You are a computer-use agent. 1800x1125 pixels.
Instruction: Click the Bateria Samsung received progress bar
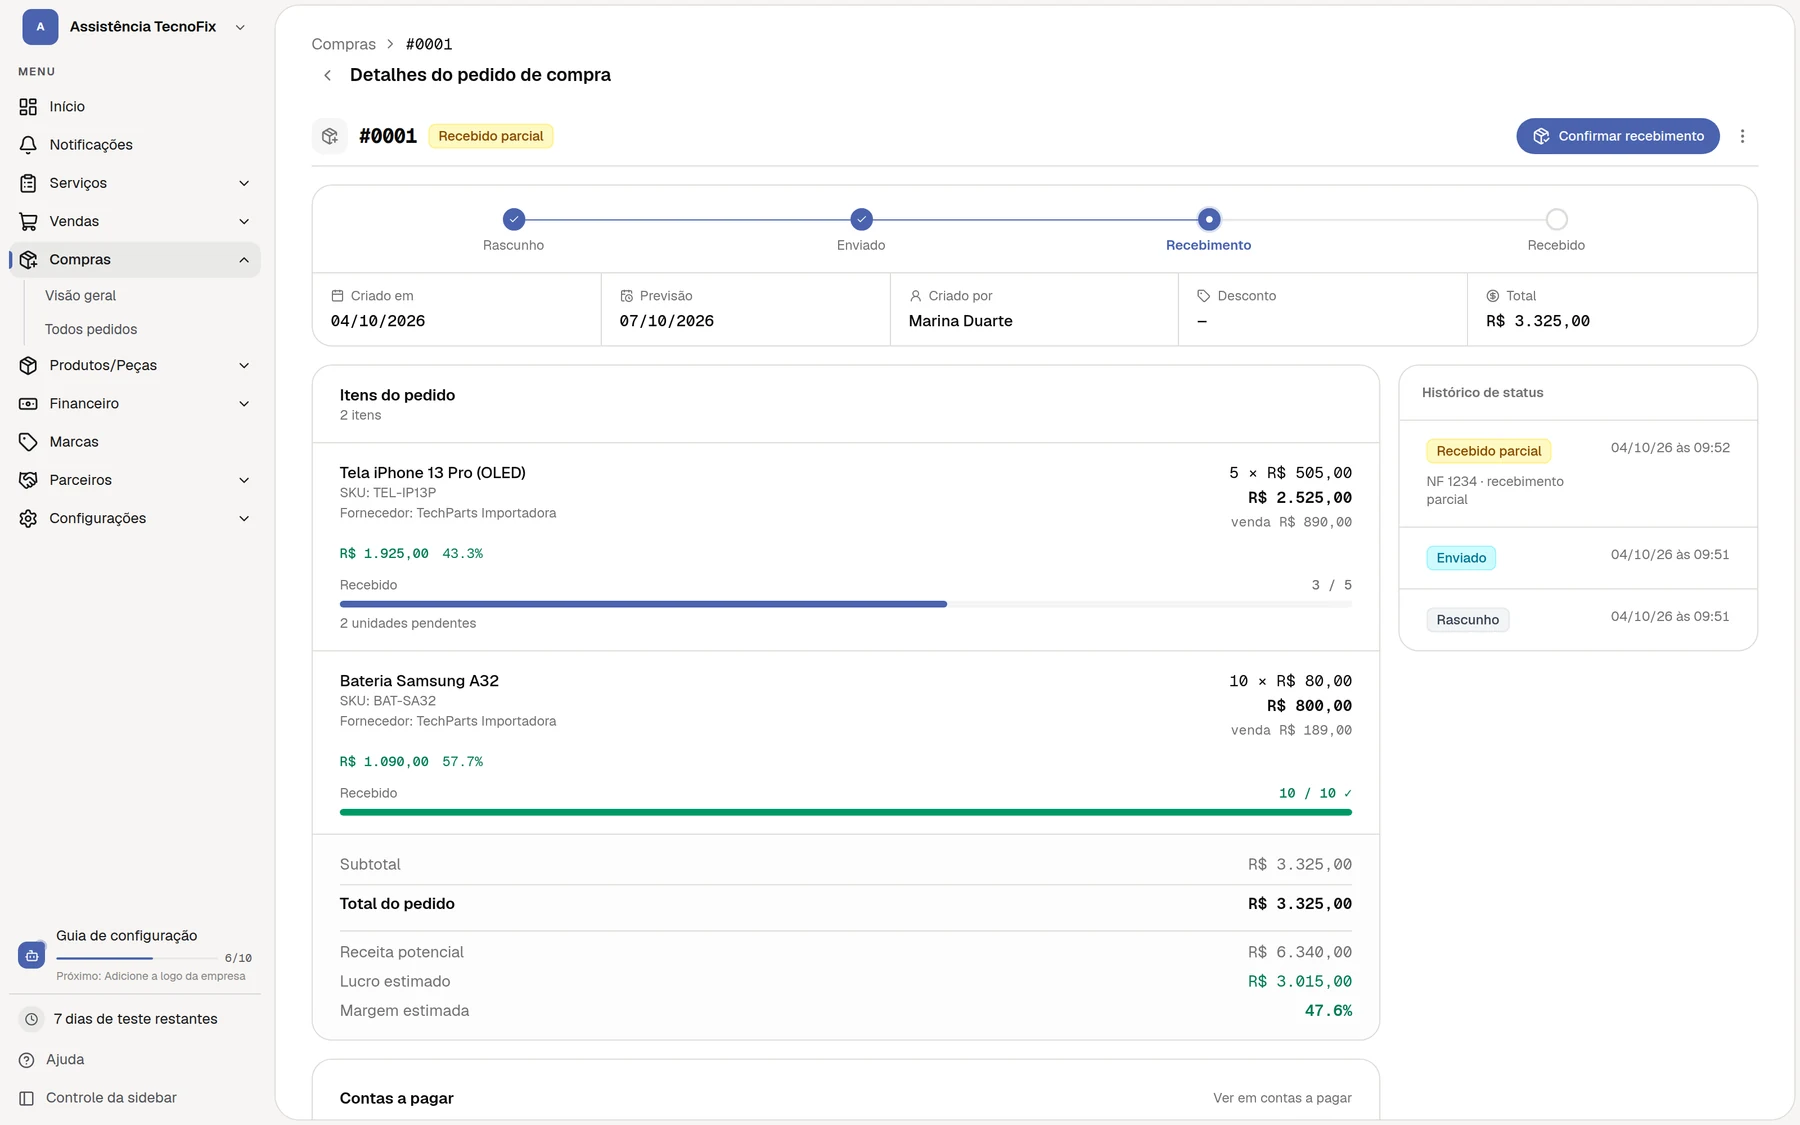click(x=845, y=812)
